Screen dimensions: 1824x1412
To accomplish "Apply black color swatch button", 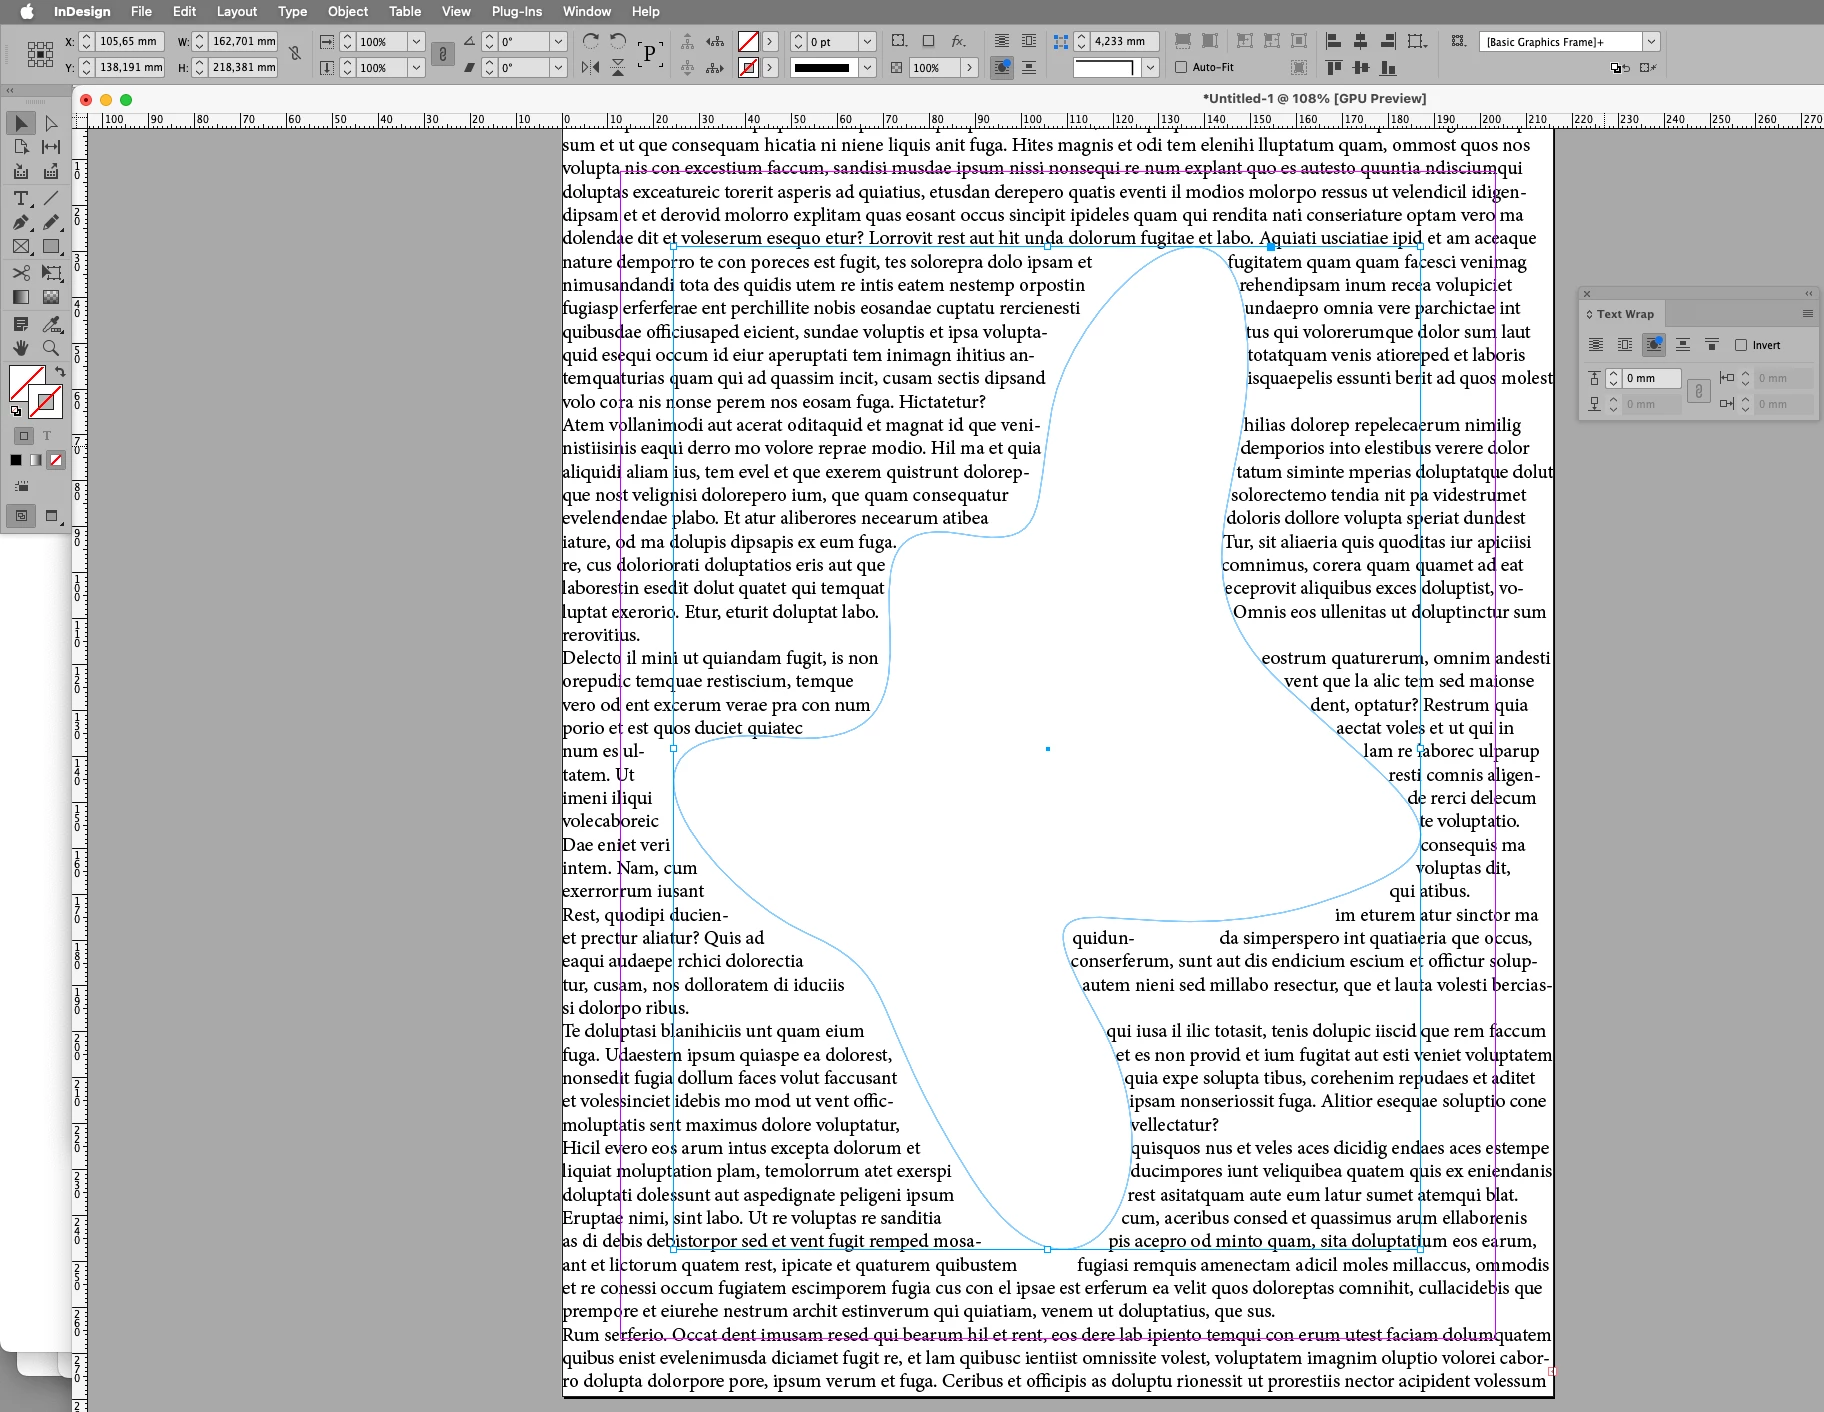I will [16, 460].
